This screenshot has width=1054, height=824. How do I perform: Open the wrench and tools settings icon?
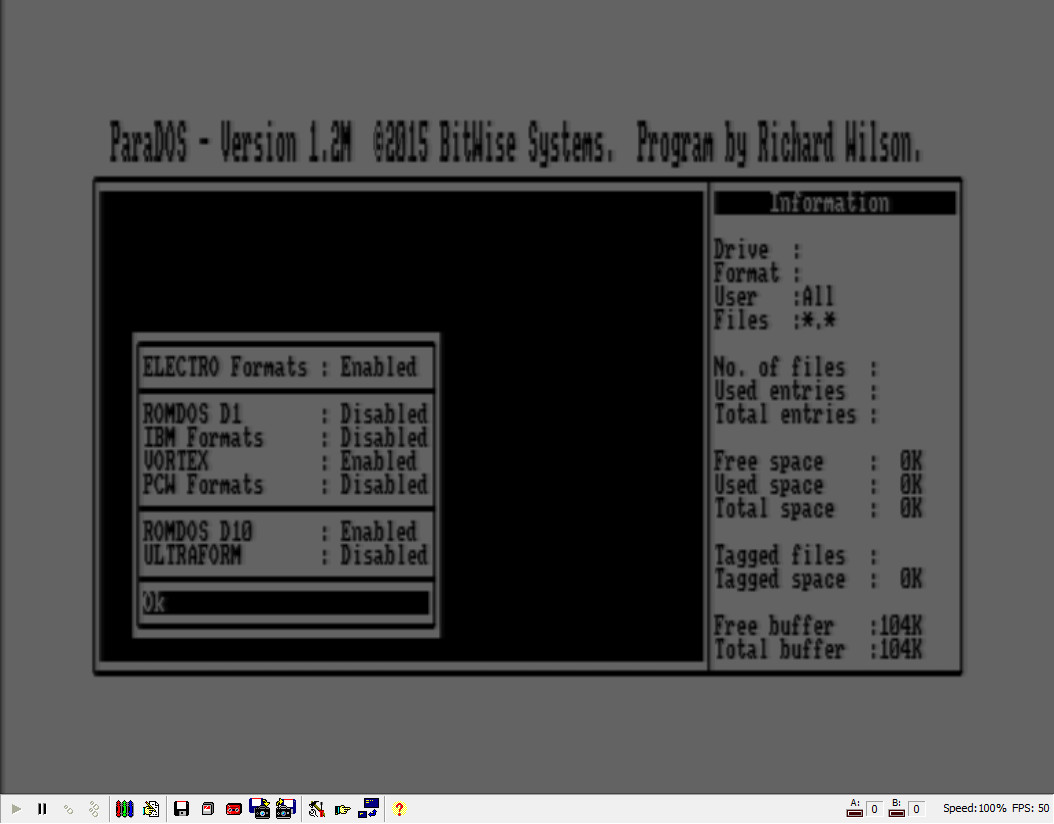317,809
